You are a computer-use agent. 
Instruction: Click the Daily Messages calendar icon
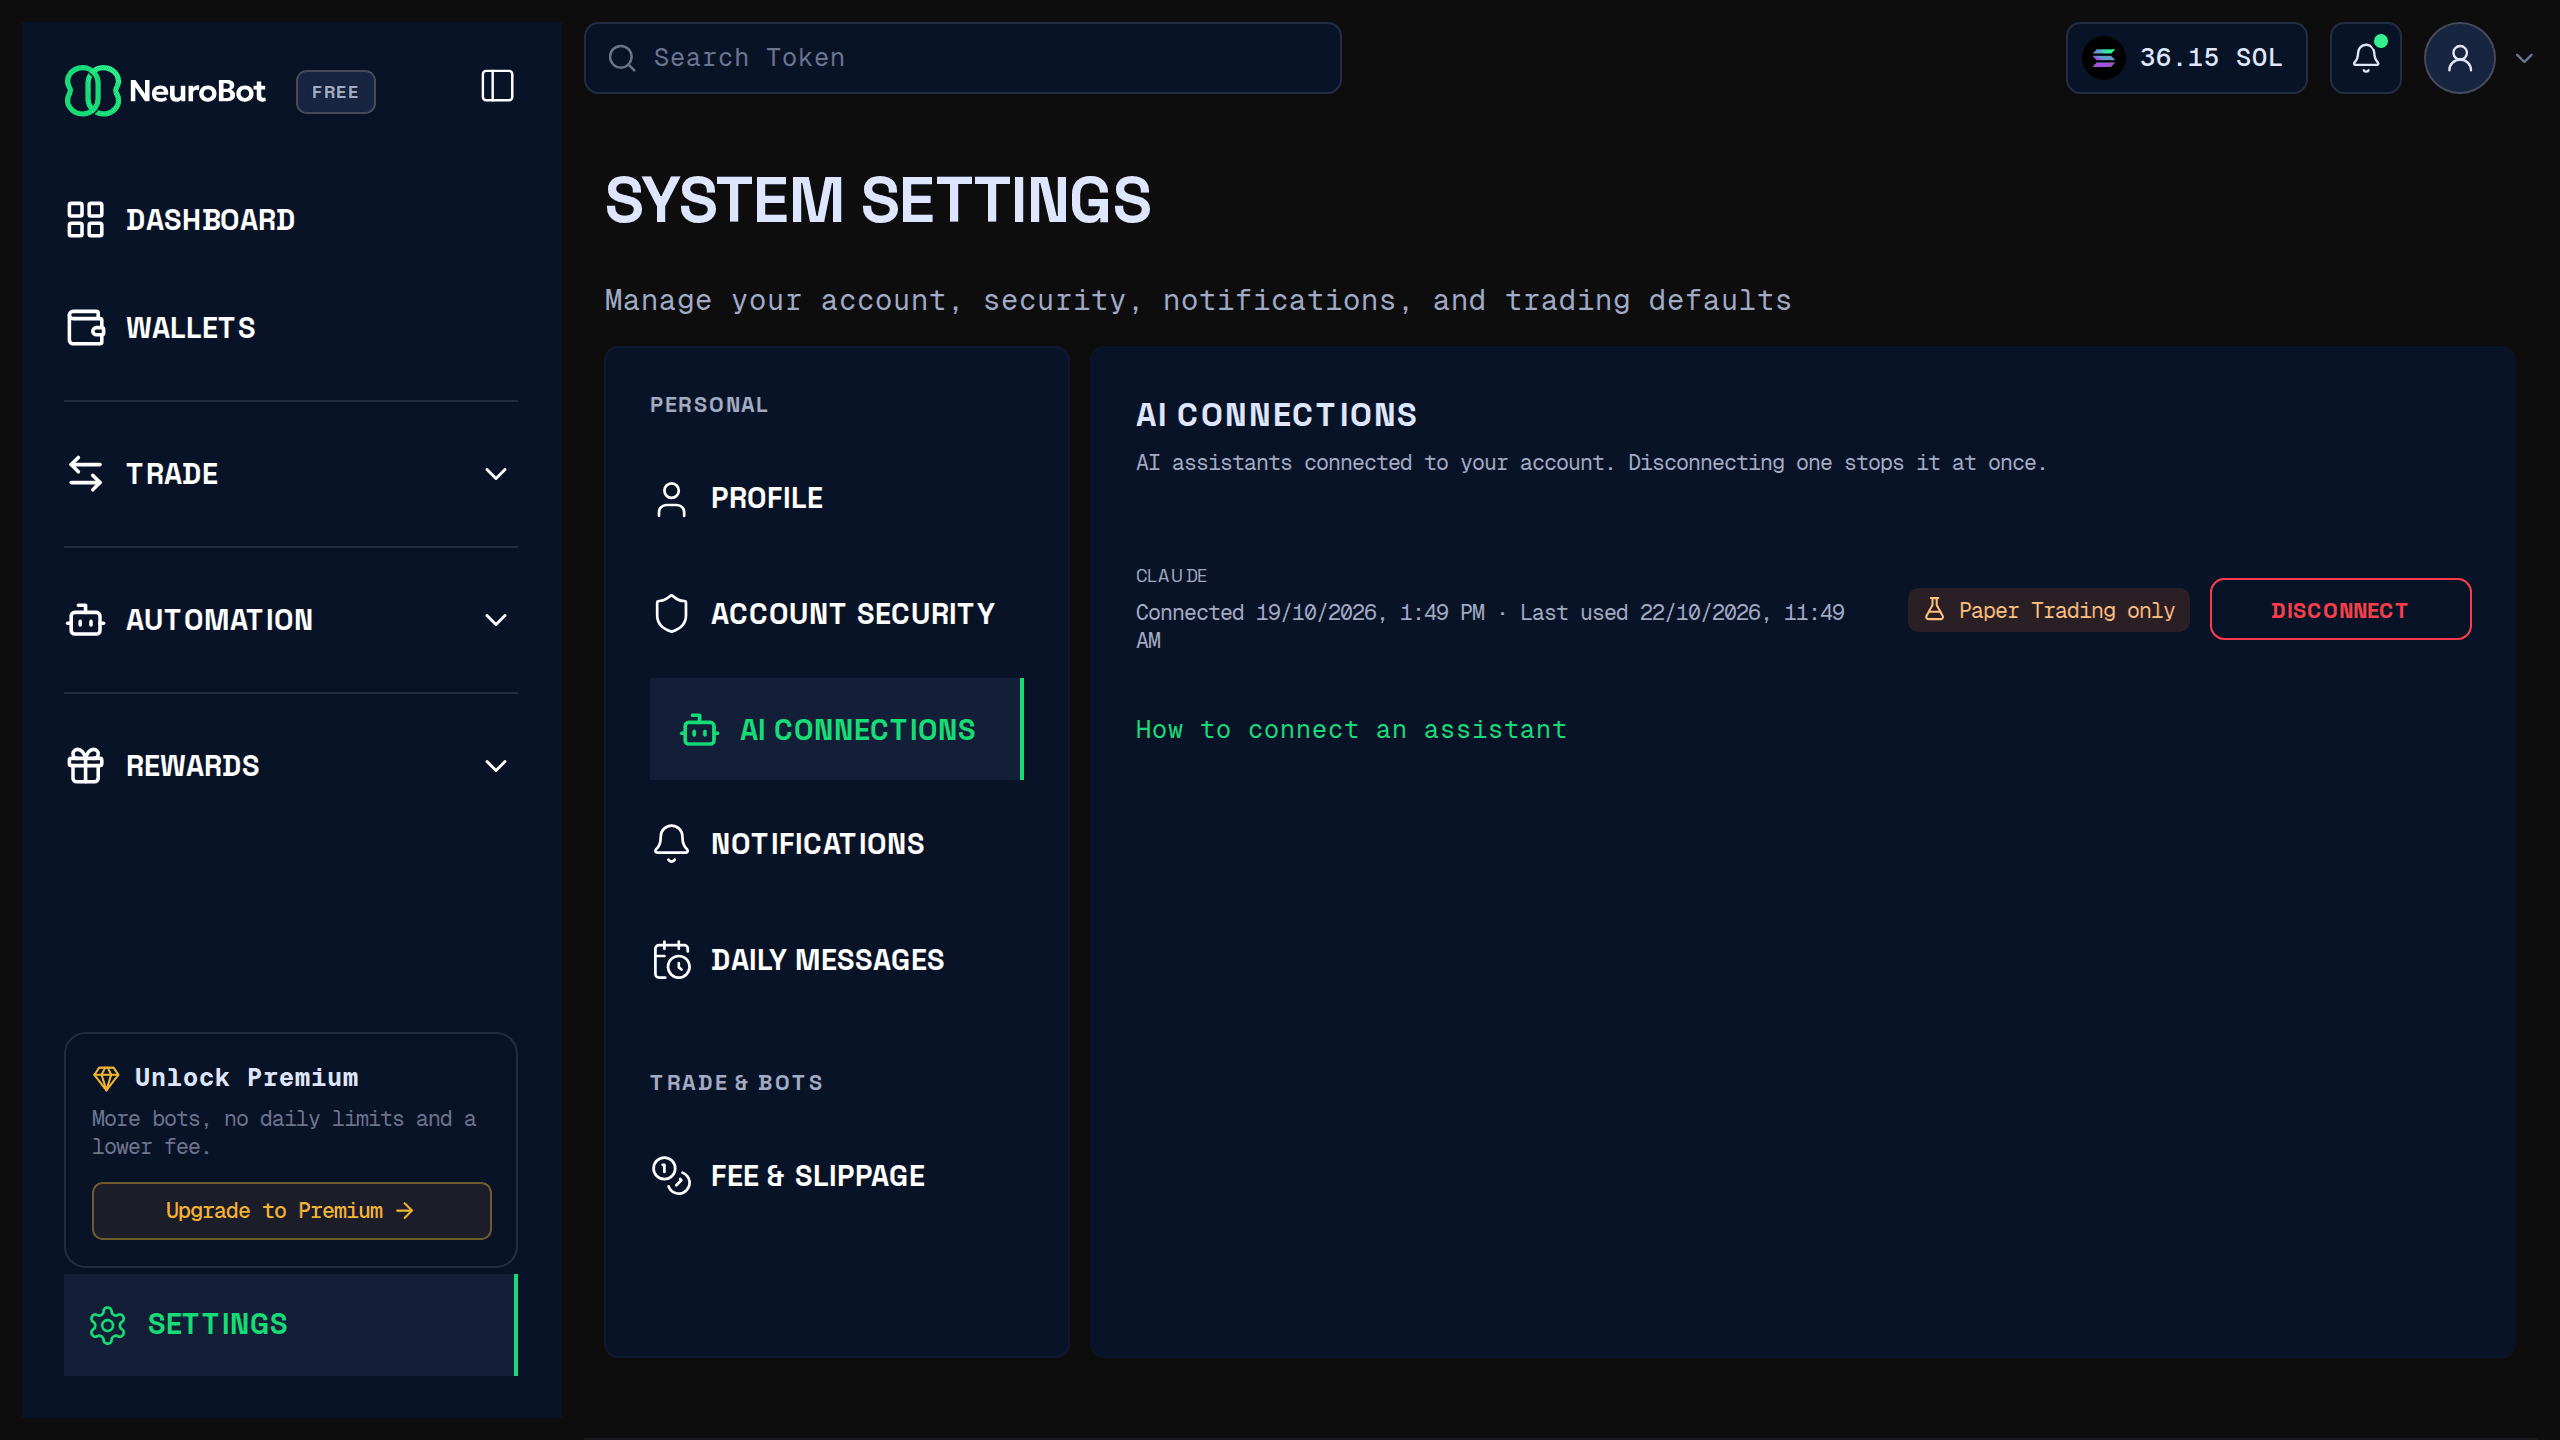pyautogui.click(x=671, y=960)
